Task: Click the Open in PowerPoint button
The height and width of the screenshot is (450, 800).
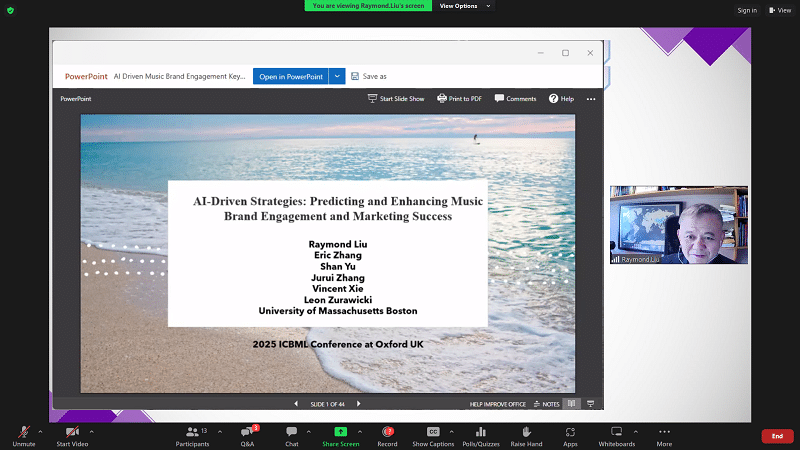Action: [290, 76]
